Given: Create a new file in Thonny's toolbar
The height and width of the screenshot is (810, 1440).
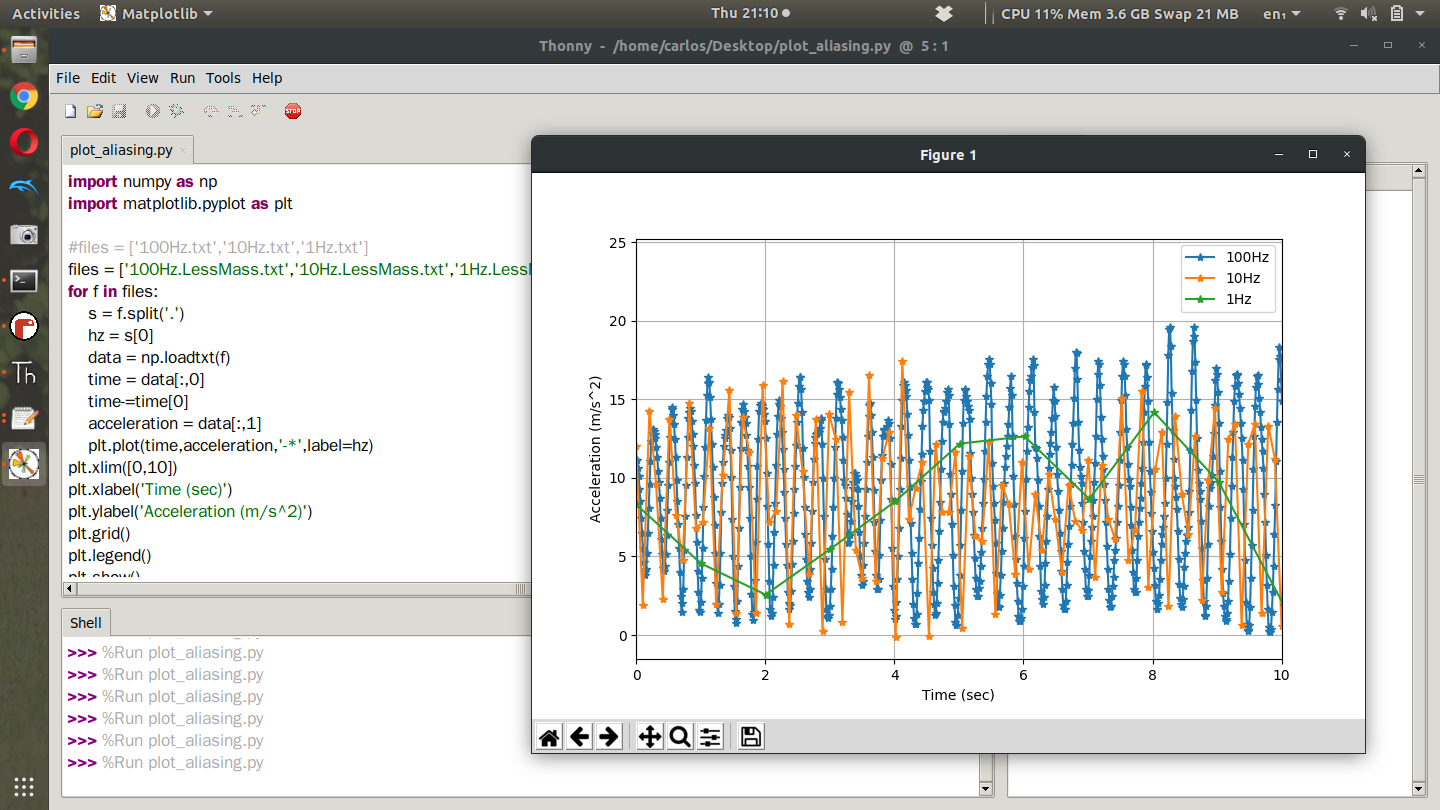Looking at the screenshot, I should click(x=71, y=111).
